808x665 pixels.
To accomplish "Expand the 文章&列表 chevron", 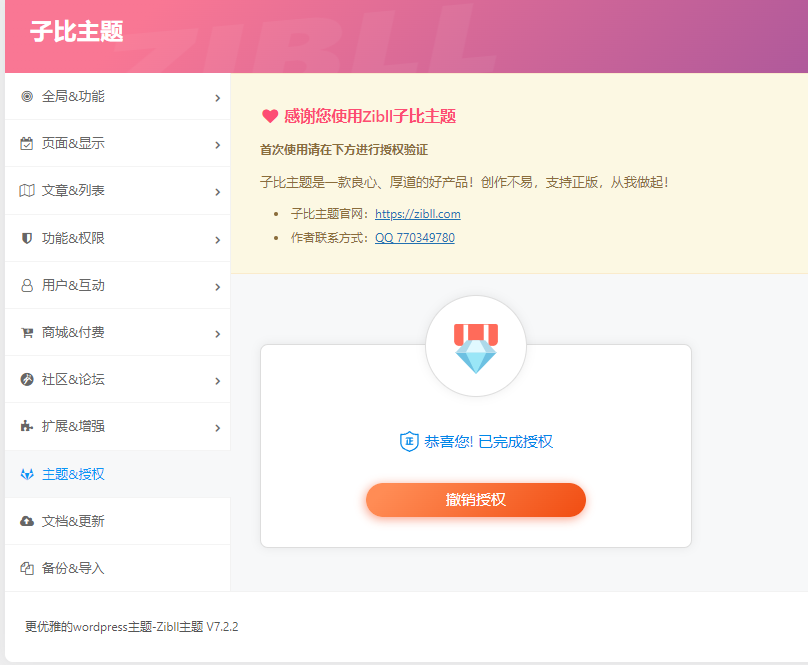I will pyautogui.click(x=218, y=192).
